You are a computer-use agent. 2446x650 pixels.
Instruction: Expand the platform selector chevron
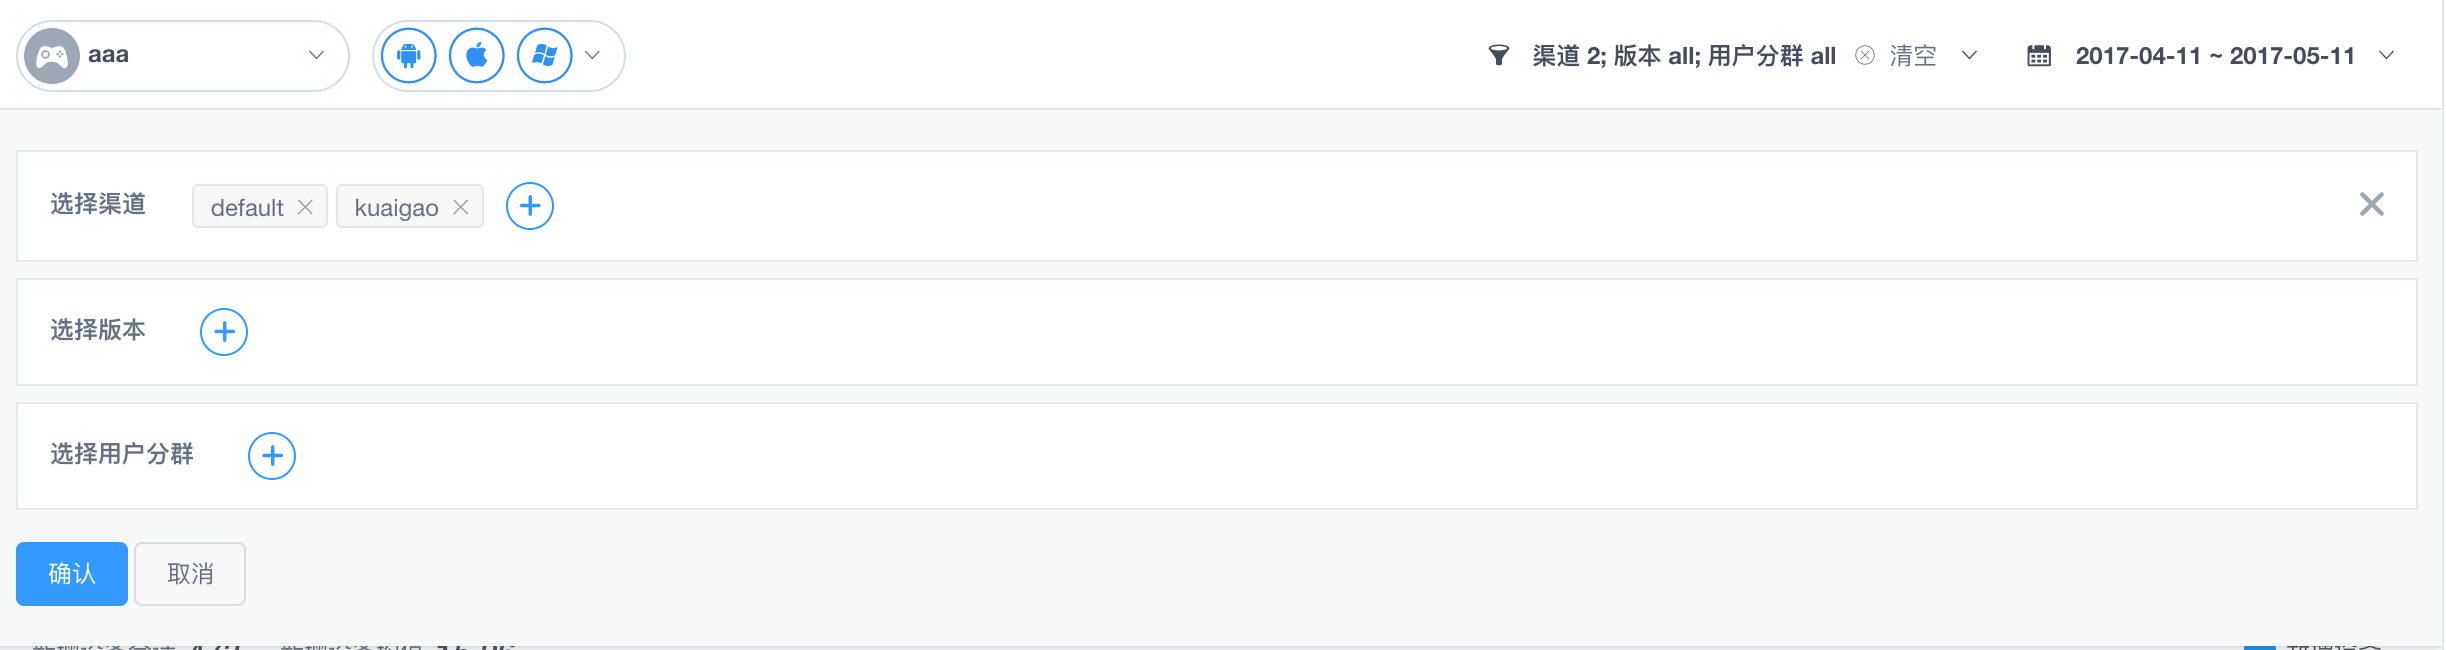tap(593, 55)
